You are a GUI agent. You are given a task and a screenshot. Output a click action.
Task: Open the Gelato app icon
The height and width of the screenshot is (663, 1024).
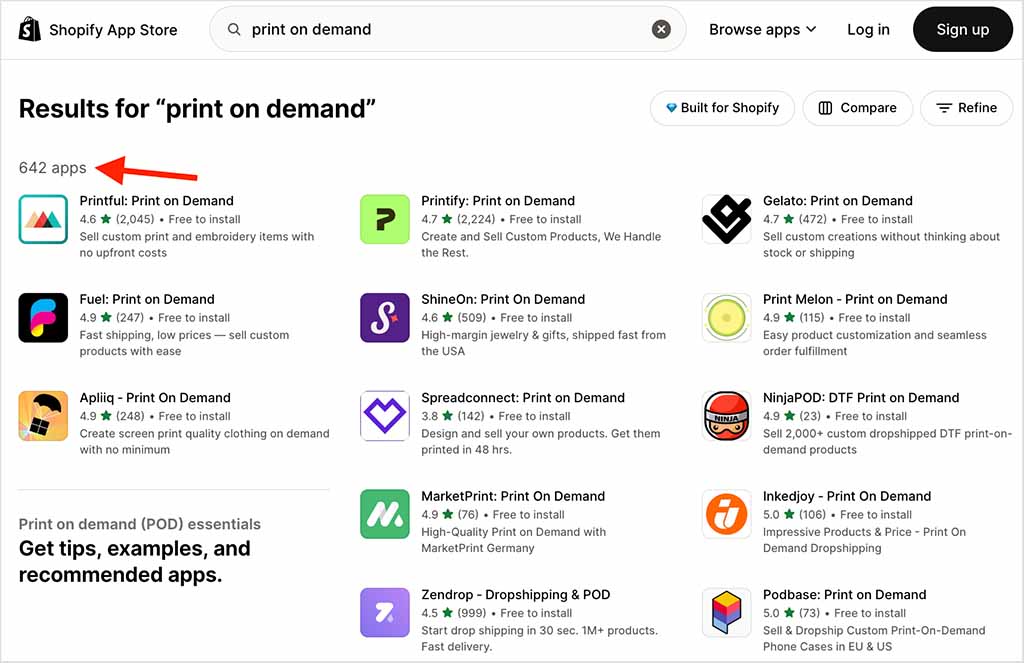pos(726,219)
